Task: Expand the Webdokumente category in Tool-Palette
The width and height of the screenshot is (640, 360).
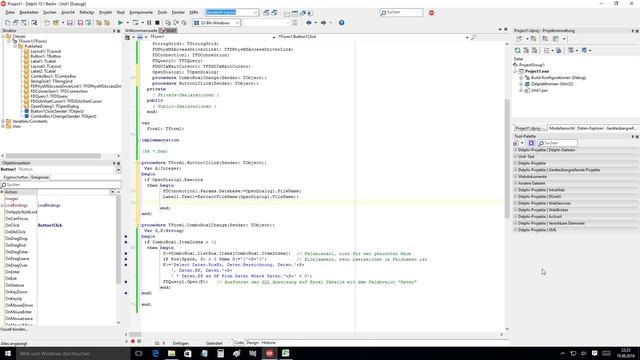Action: click(516, 176)
